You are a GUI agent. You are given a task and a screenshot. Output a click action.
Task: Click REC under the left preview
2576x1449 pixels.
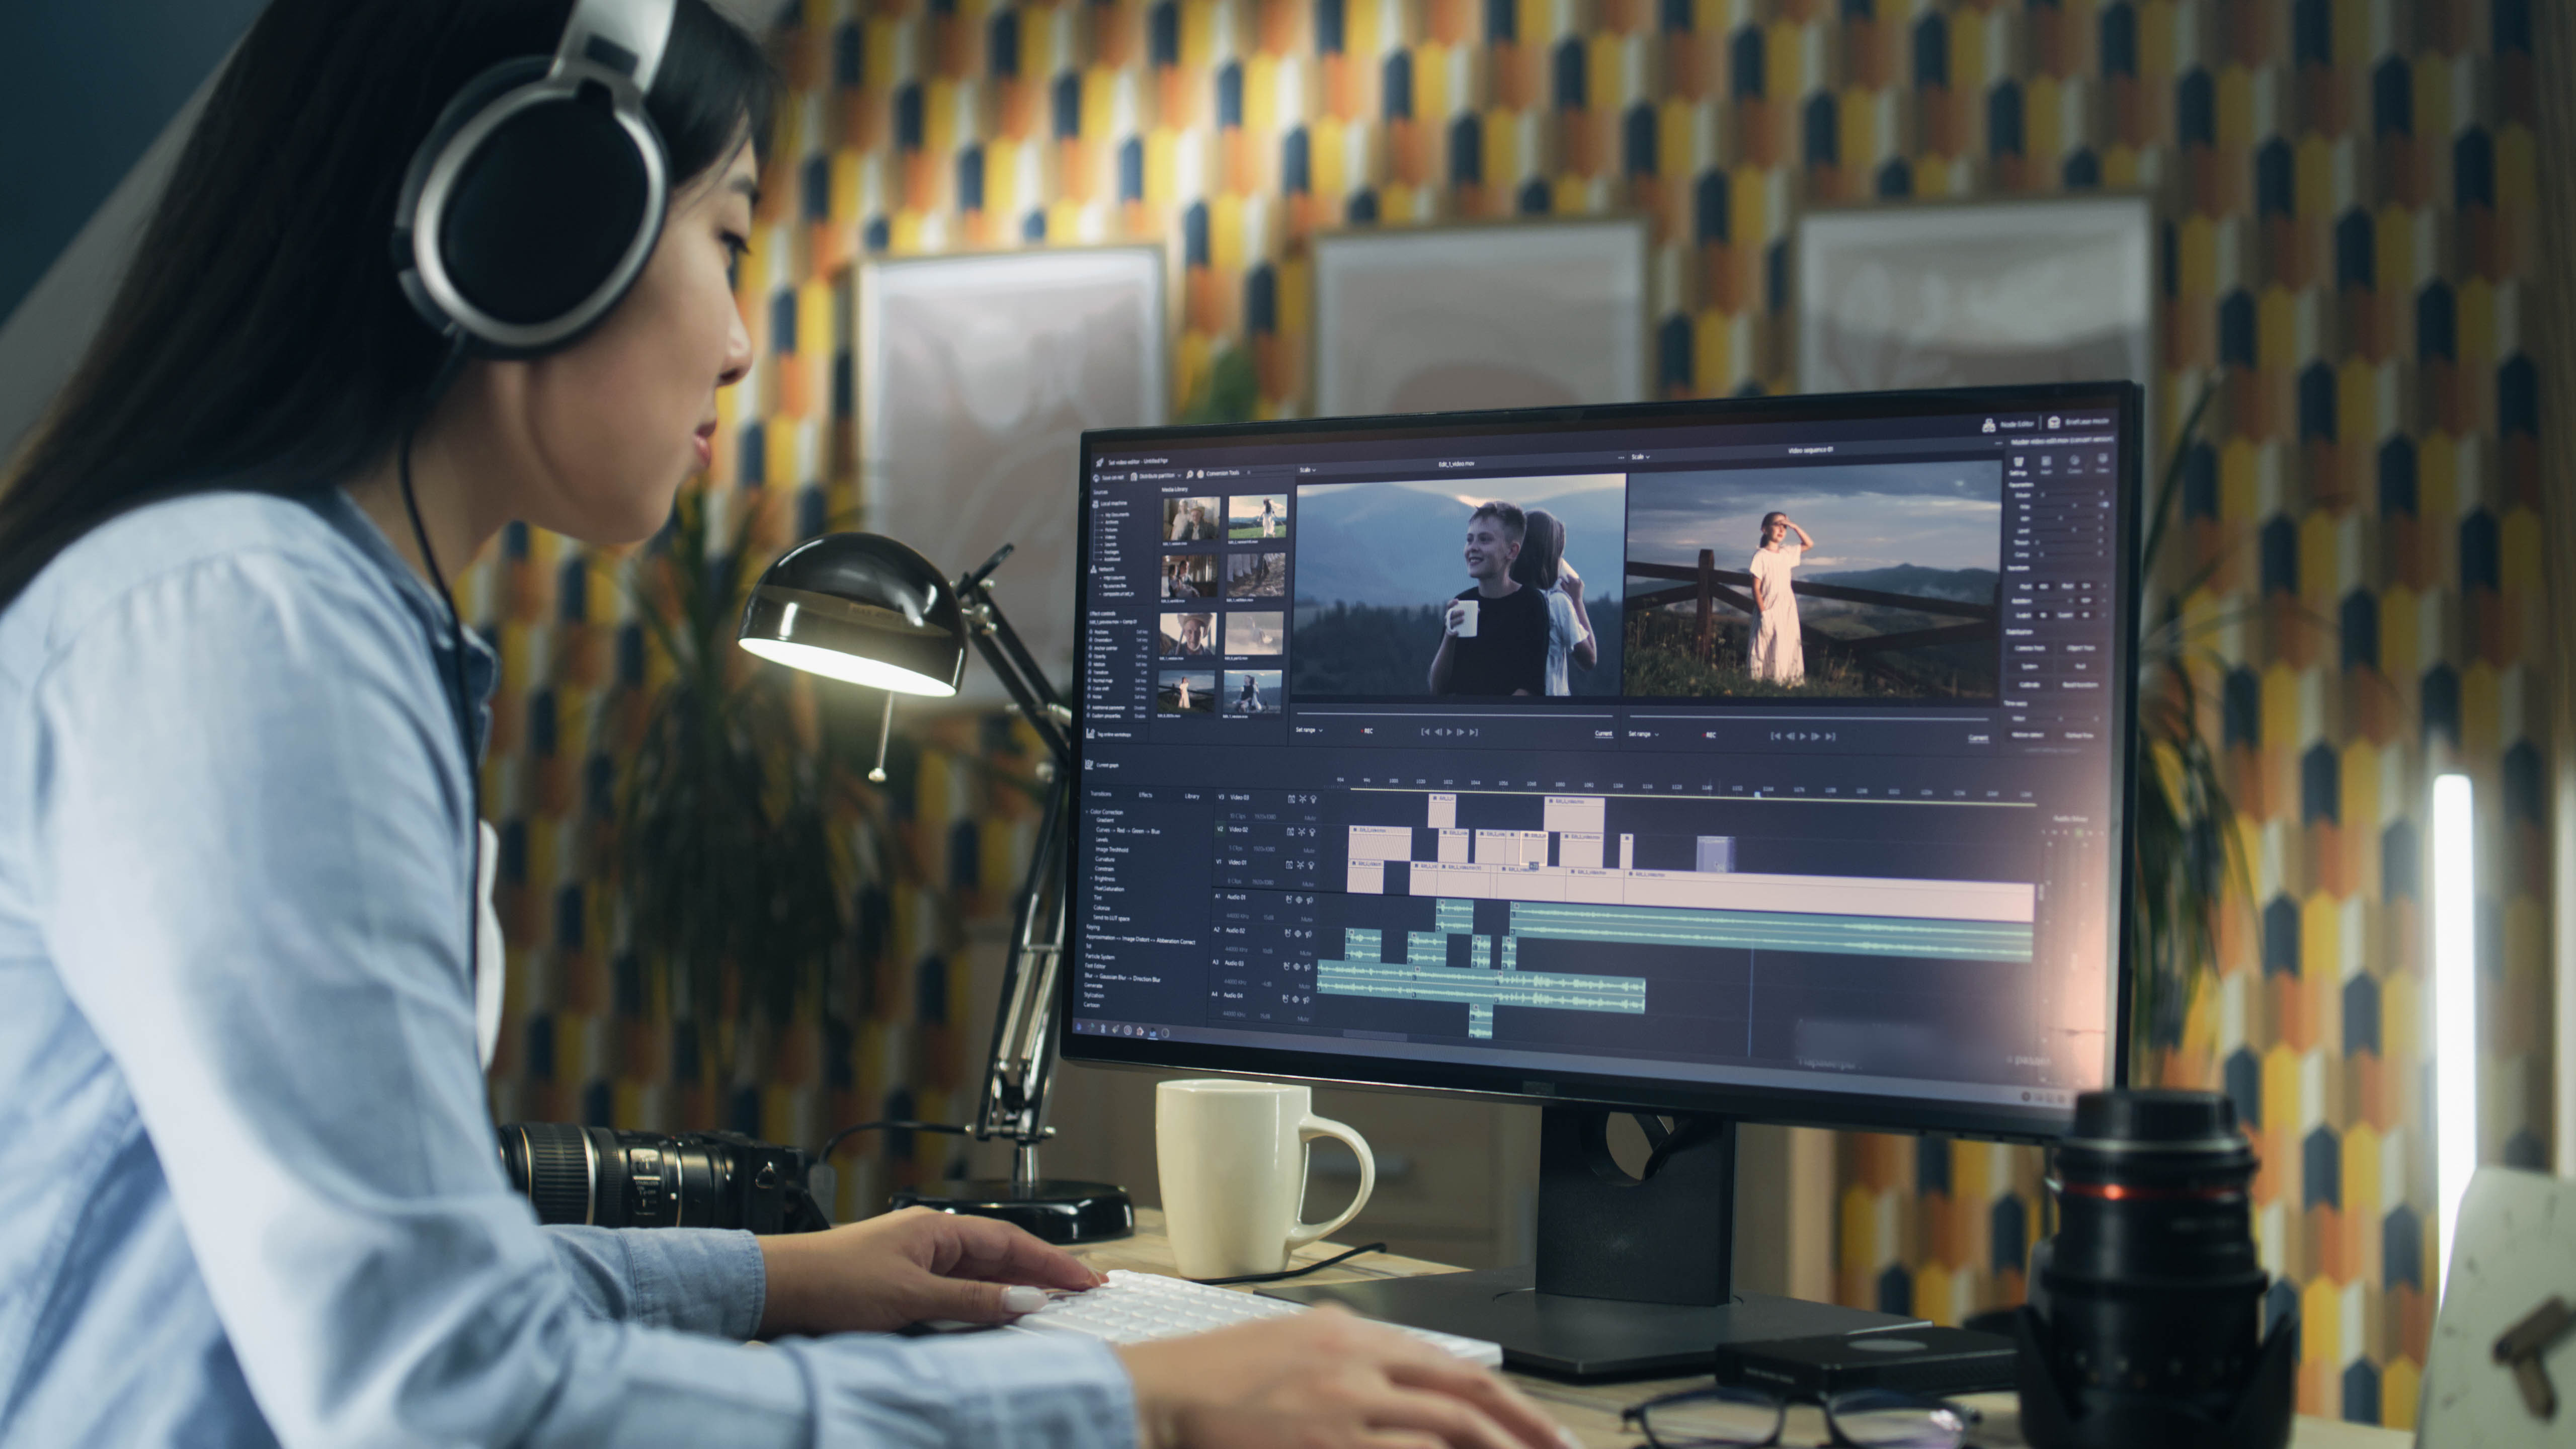coord(1367,731)
